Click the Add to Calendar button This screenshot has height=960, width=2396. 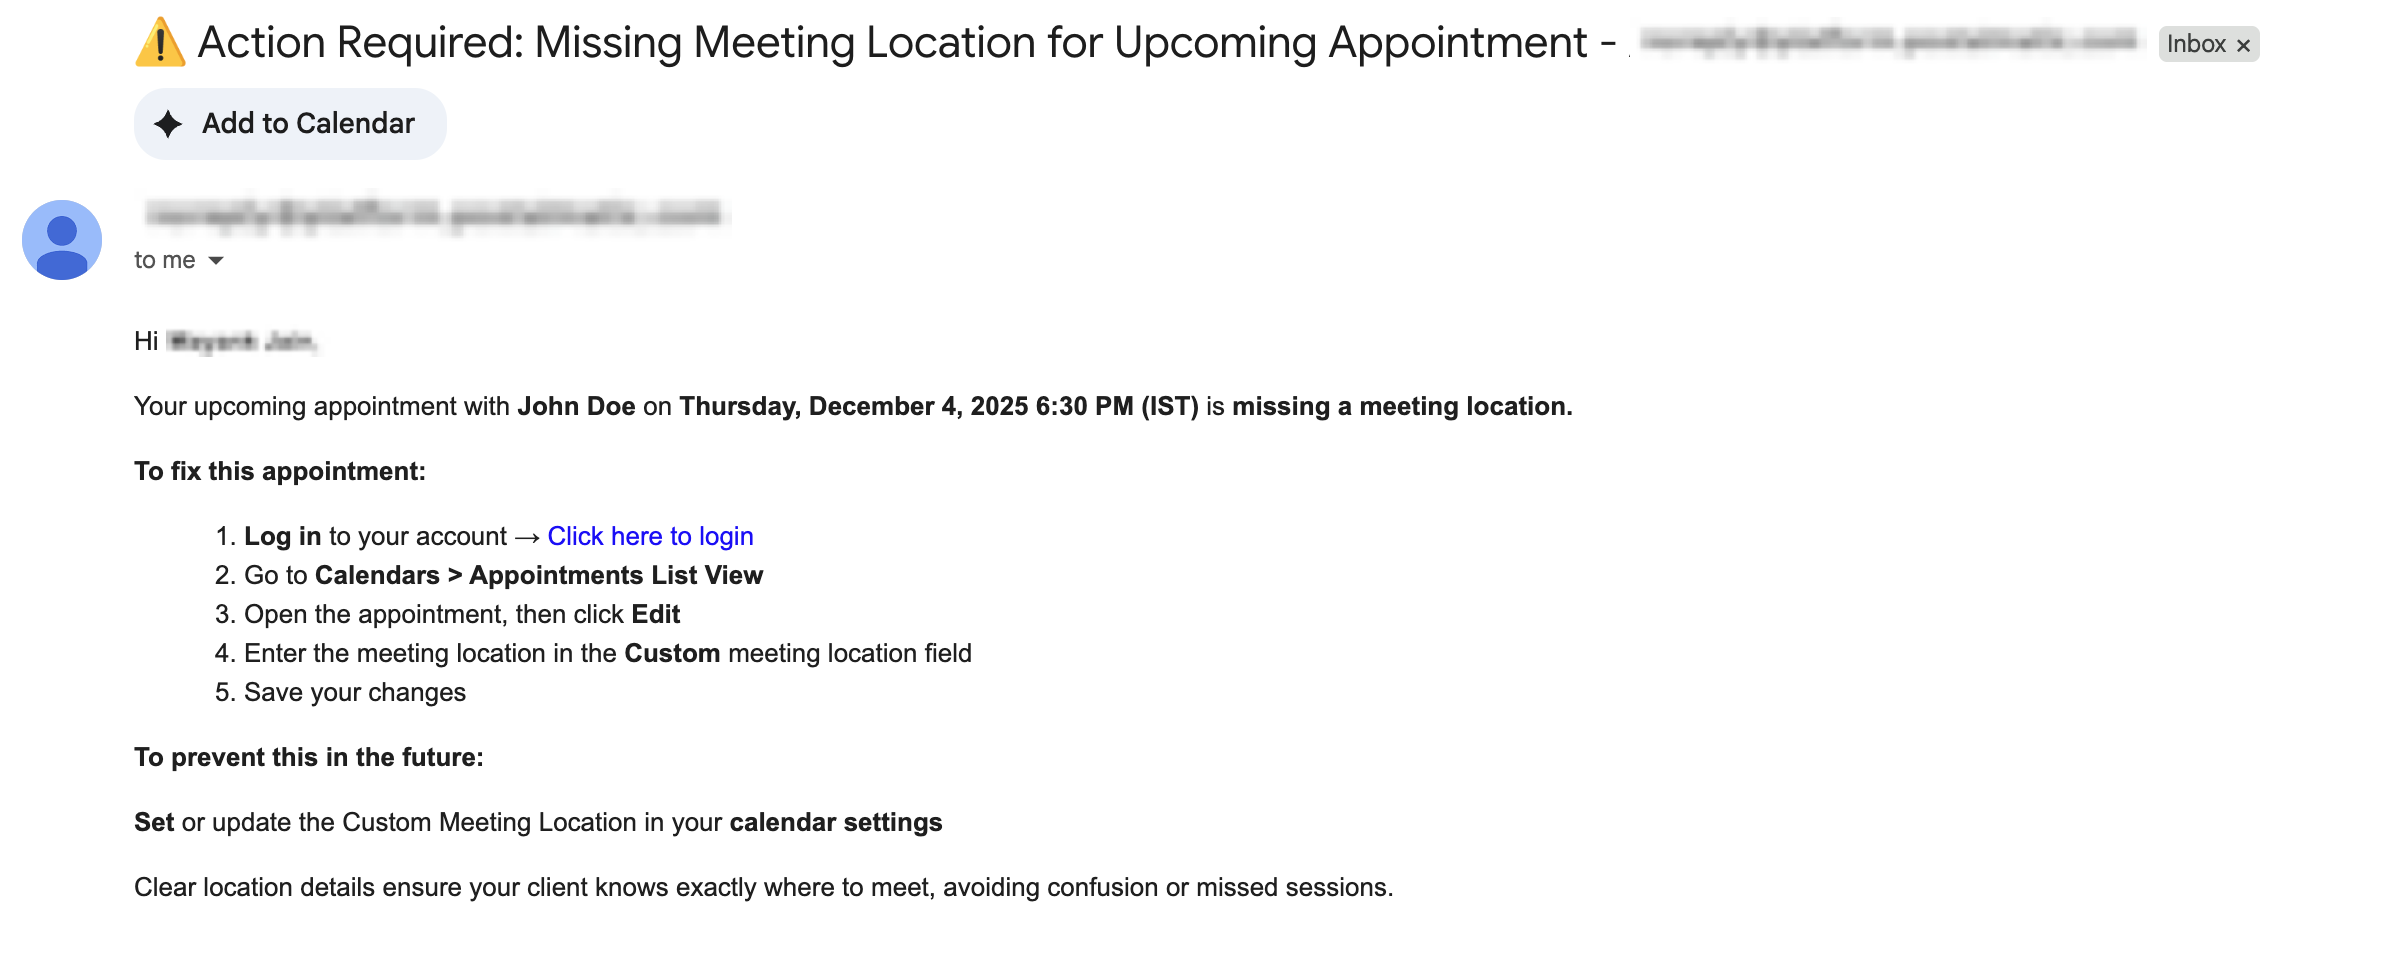point(290,124)
